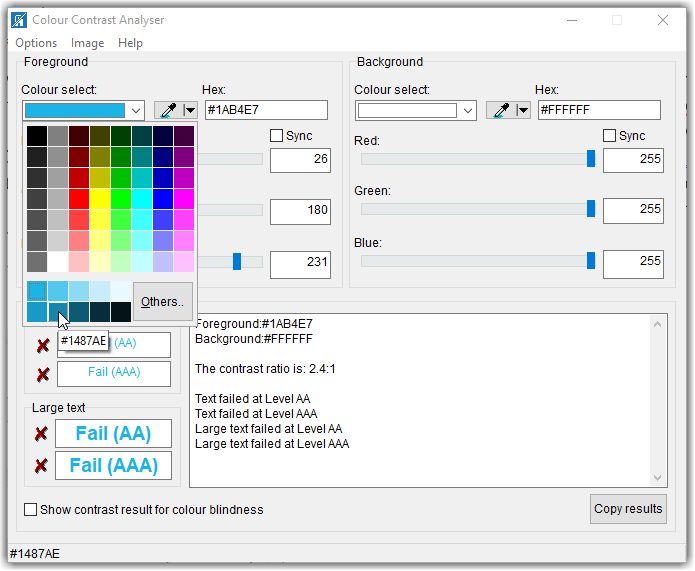Open the Image menu
Image resolution: width=695 pixels, height=571 pixels.
87,43
